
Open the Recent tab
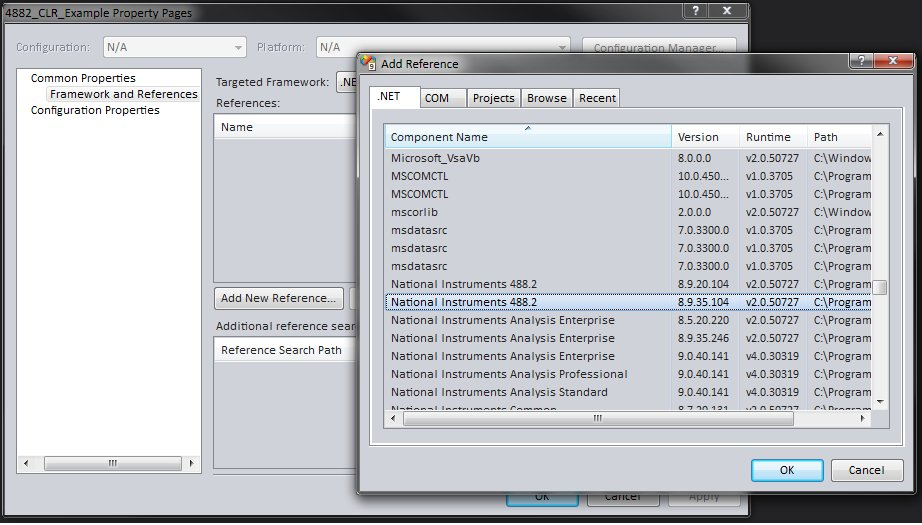tap(597, 98)
